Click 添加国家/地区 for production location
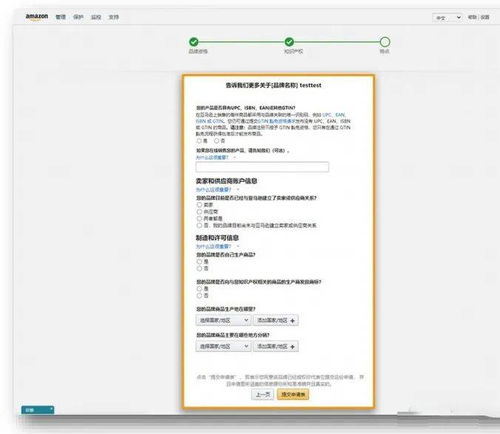500x434 pixels. click(x=276, y=320)
